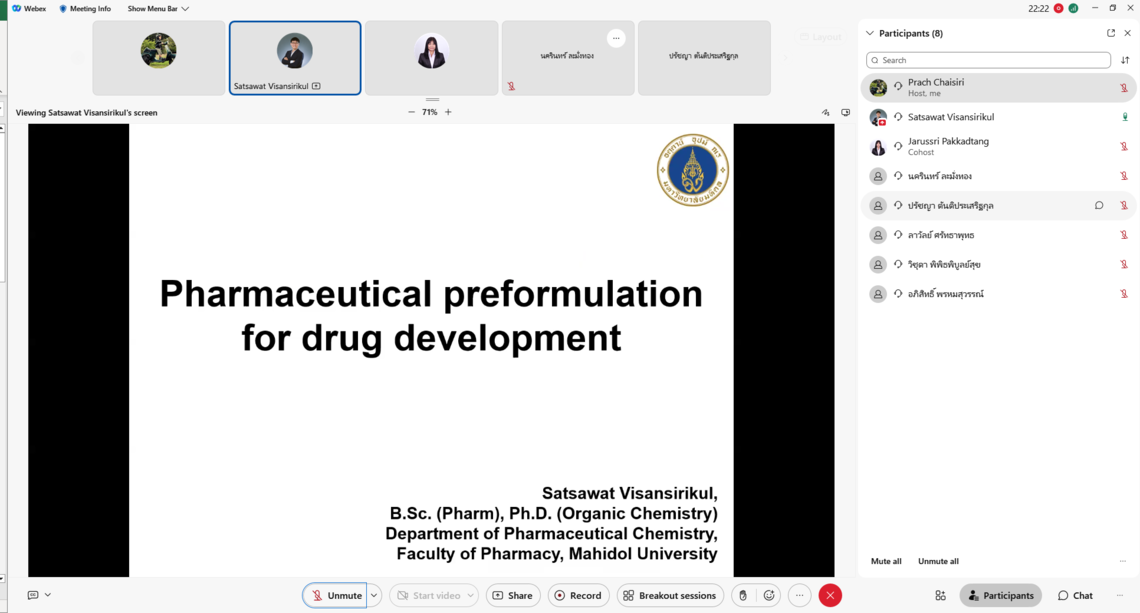Open Meeting Info
The height and width of the screenshot is (613, 1140).
(x=84, y=9)
